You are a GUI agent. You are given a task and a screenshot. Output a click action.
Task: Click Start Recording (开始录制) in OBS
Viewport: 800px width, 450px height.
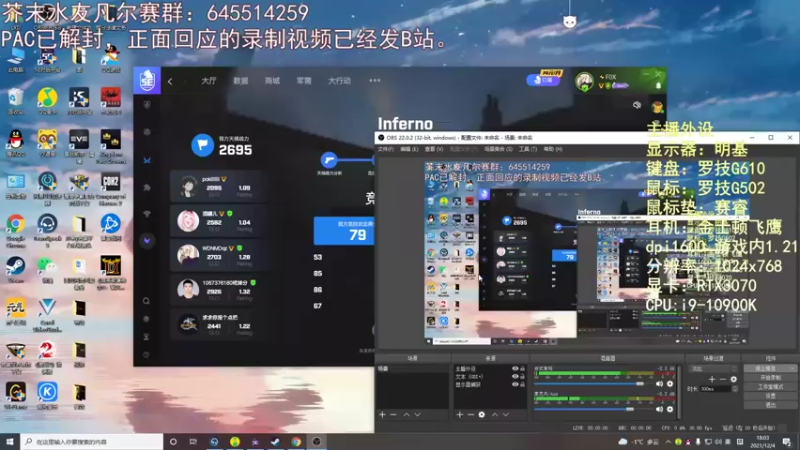pyautogui.click(x=770, y=378)
